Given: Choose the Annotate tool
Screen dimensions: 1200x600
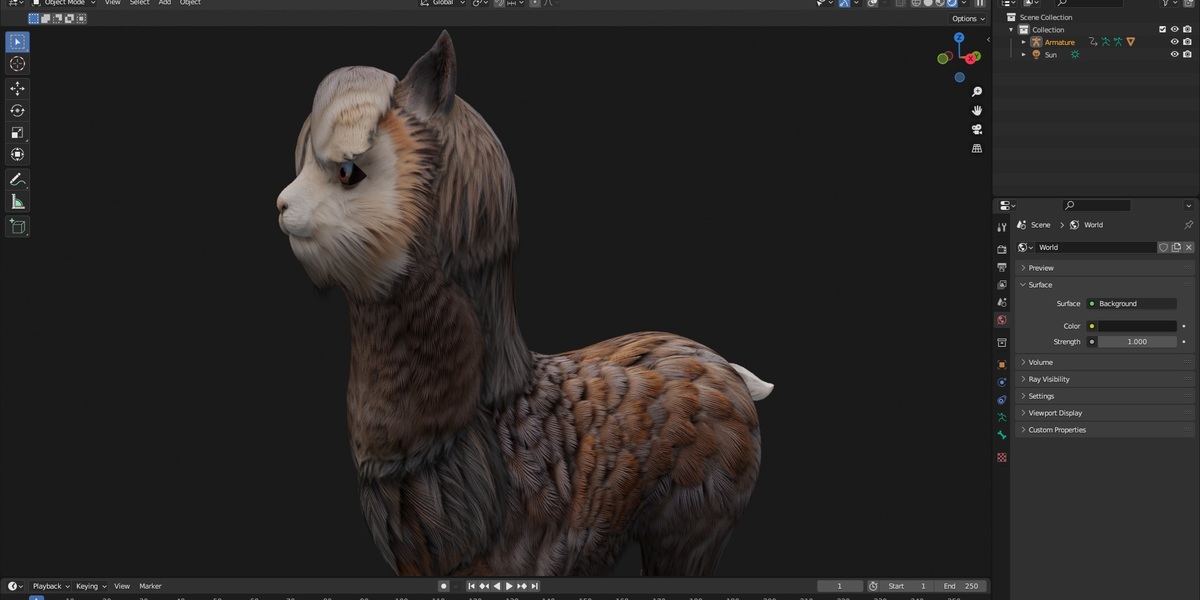Looking at the screenshot, I should tap(17, 180).
